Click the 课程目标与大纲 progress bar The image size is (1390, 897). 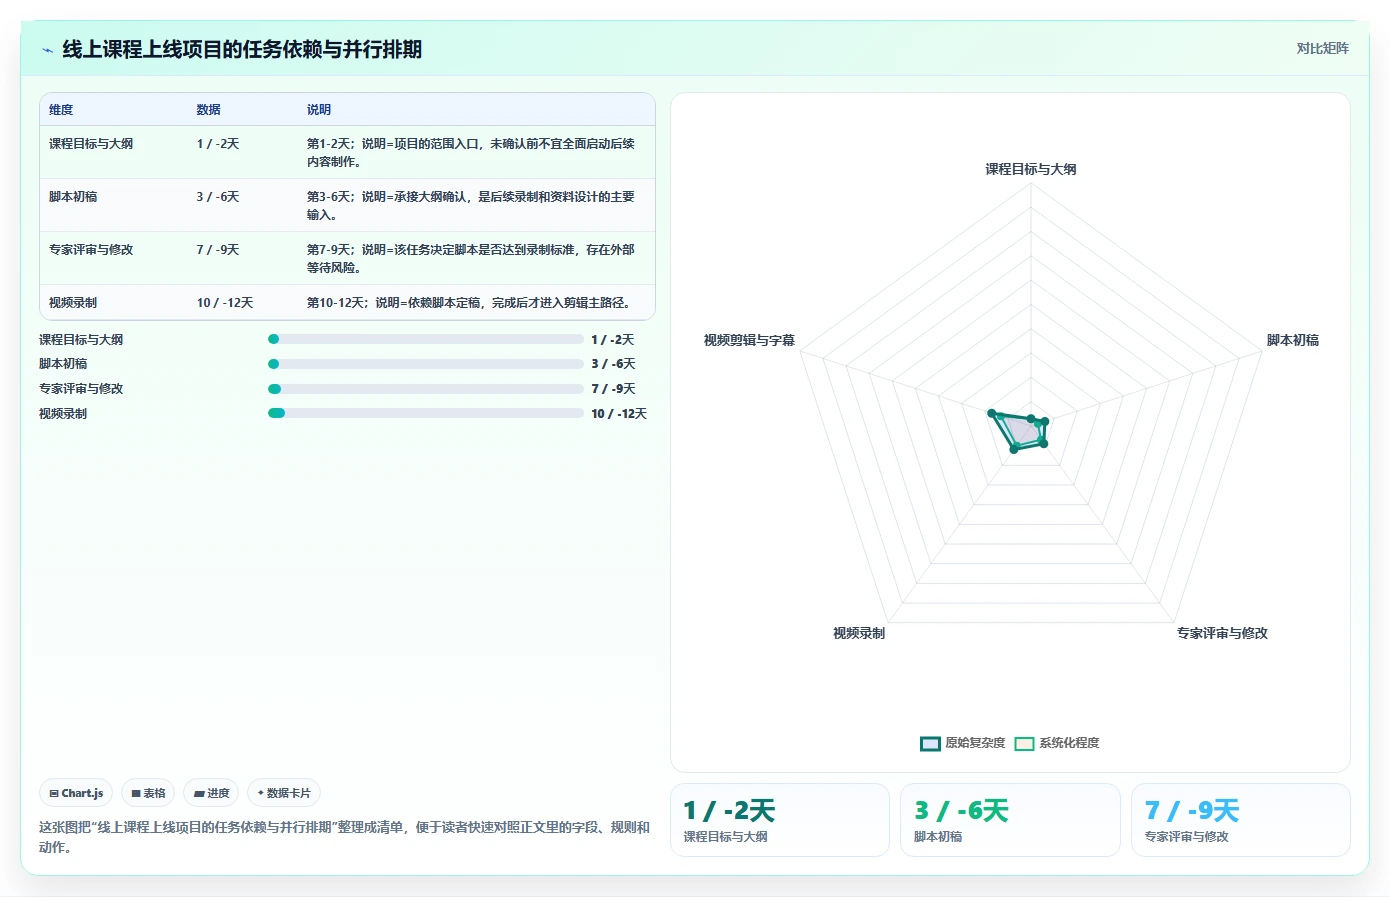pyautogui.click(x=425, y=339)
